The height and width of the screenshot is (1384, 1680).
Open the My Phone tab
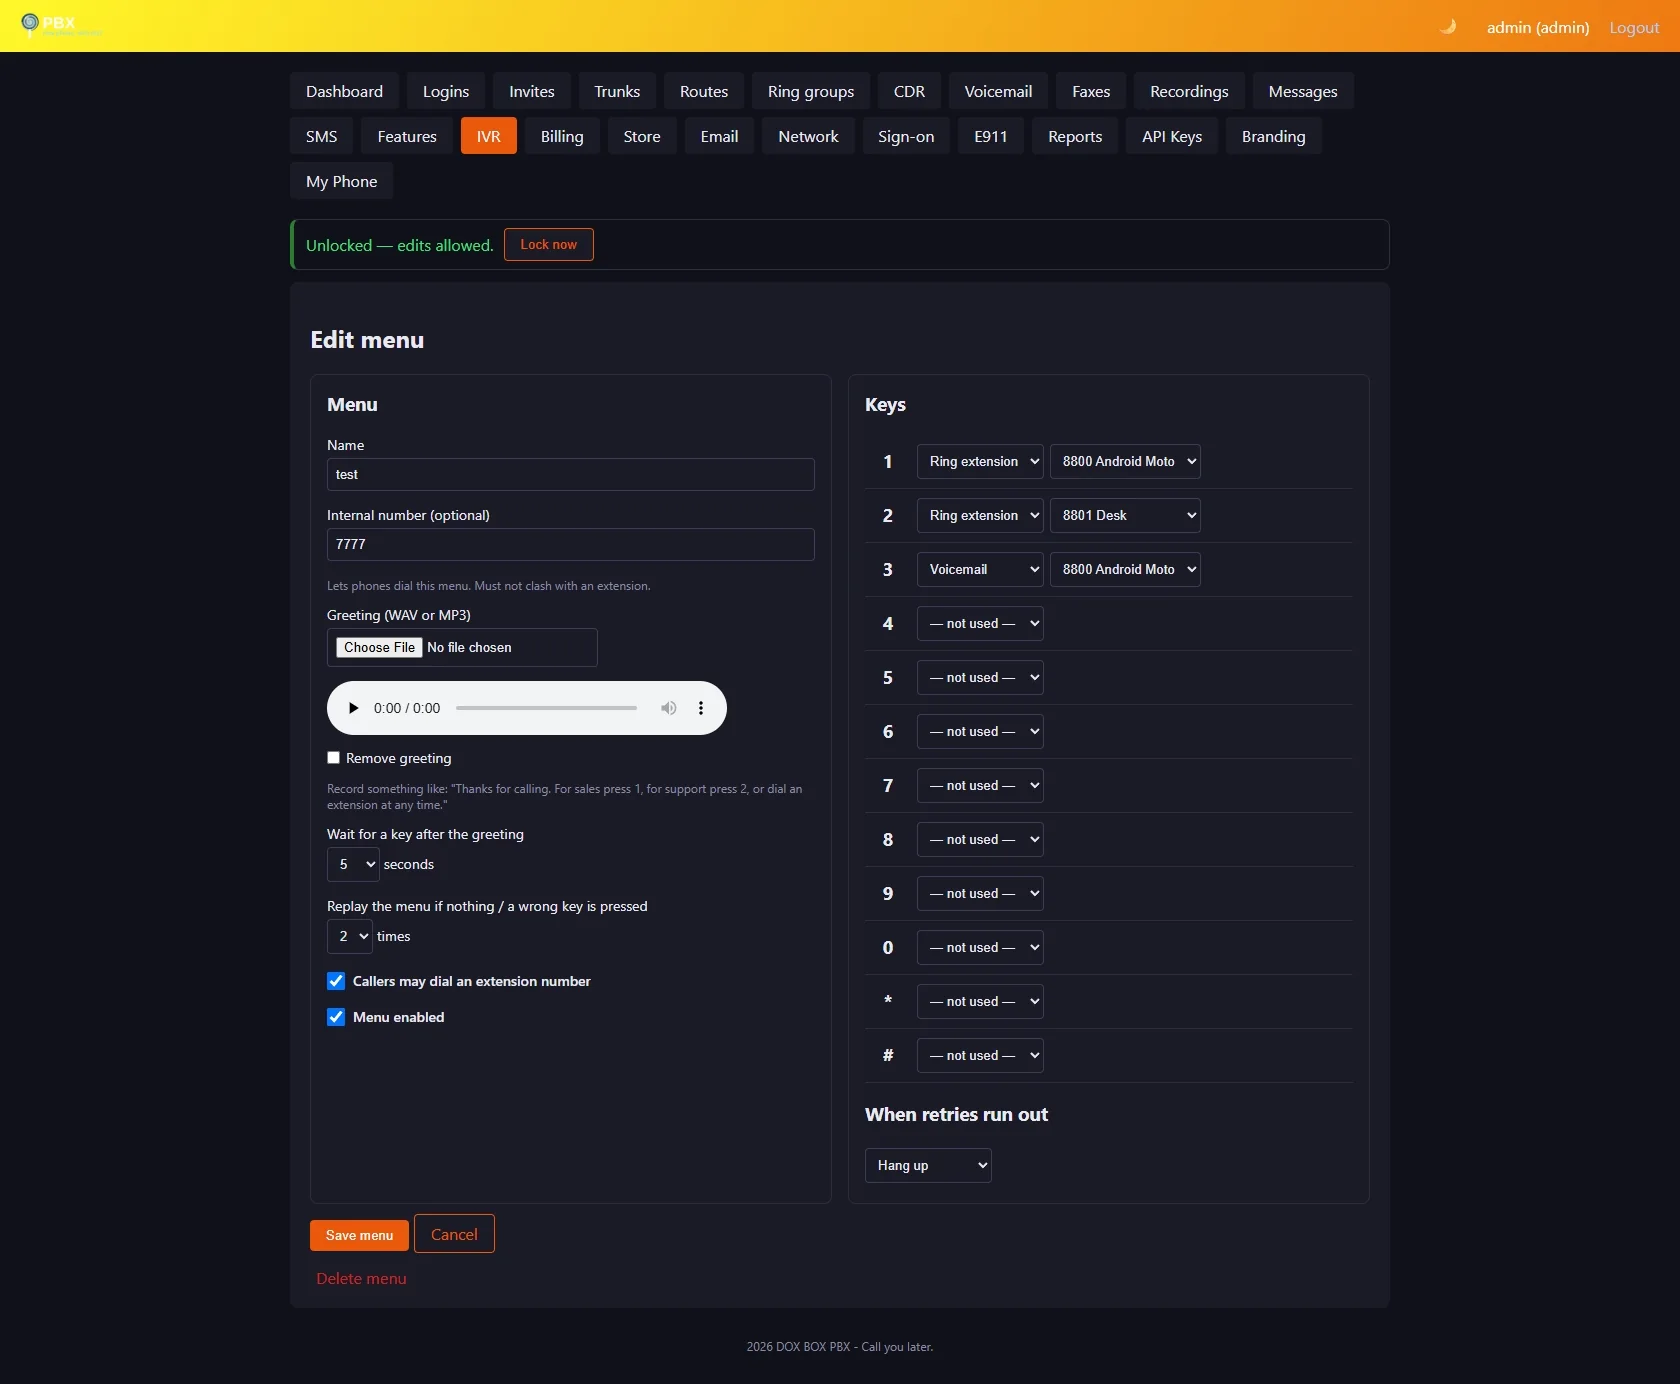342,181
